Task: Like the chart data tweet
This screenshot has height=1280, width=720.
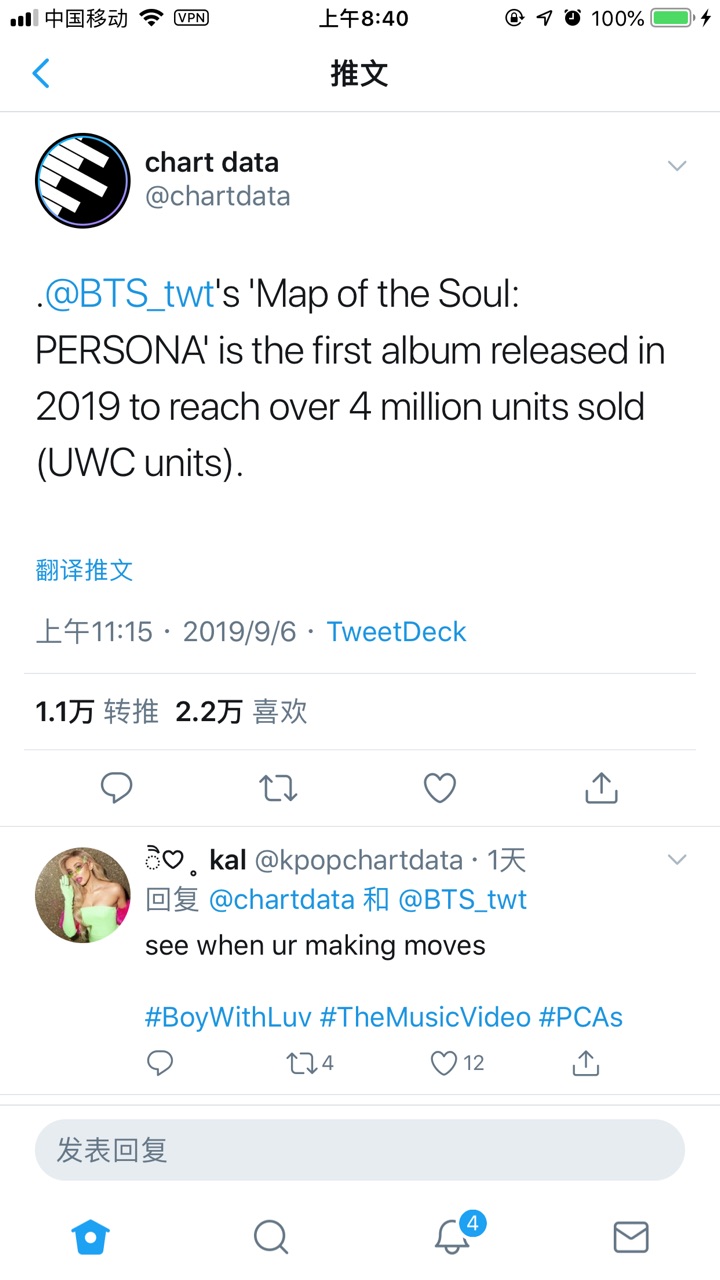Action: click(440, 789)
